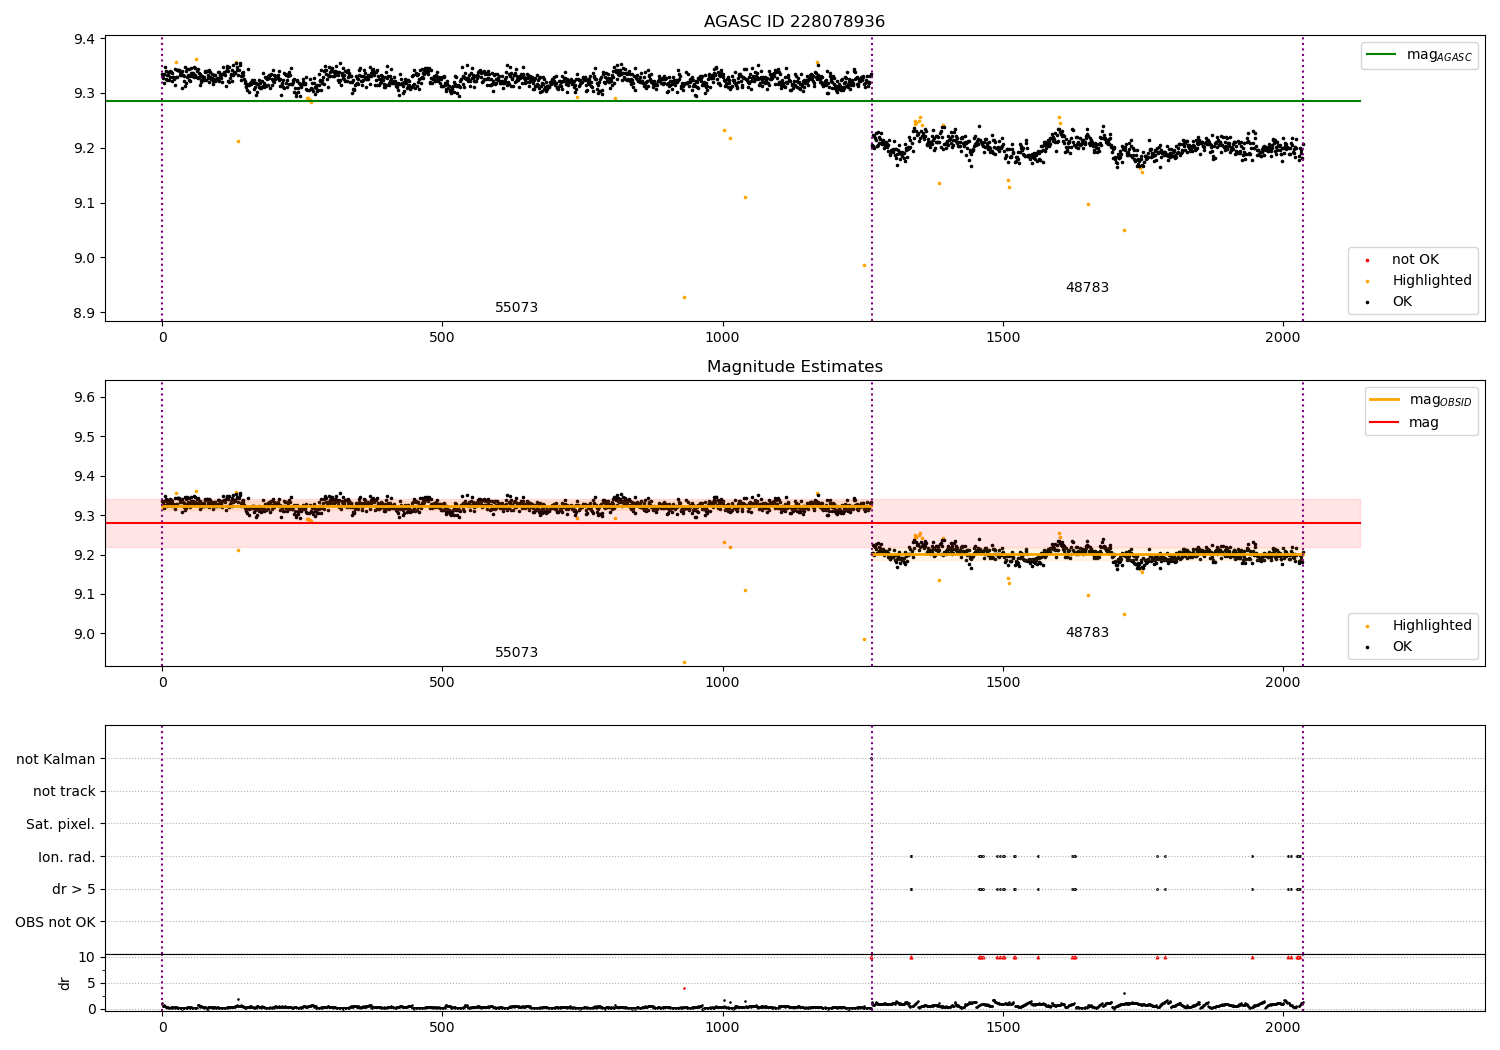Click the "2000" x-tick in the AGASC ID plot
Screen dimensions: 1500x1050
tap(1283, 338)
